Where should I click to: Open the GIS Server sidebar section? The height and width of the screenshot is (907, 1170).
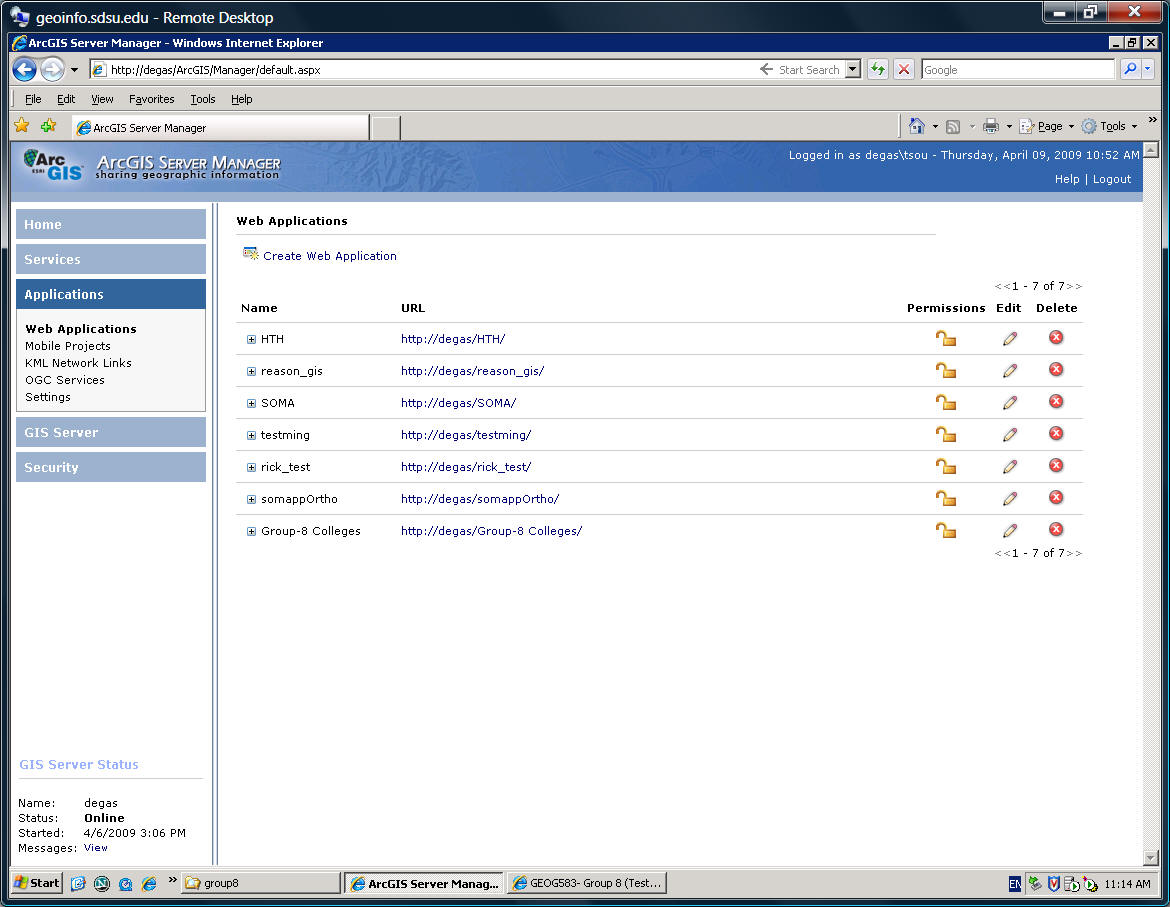pyautogui.click(x=110, y=432)
